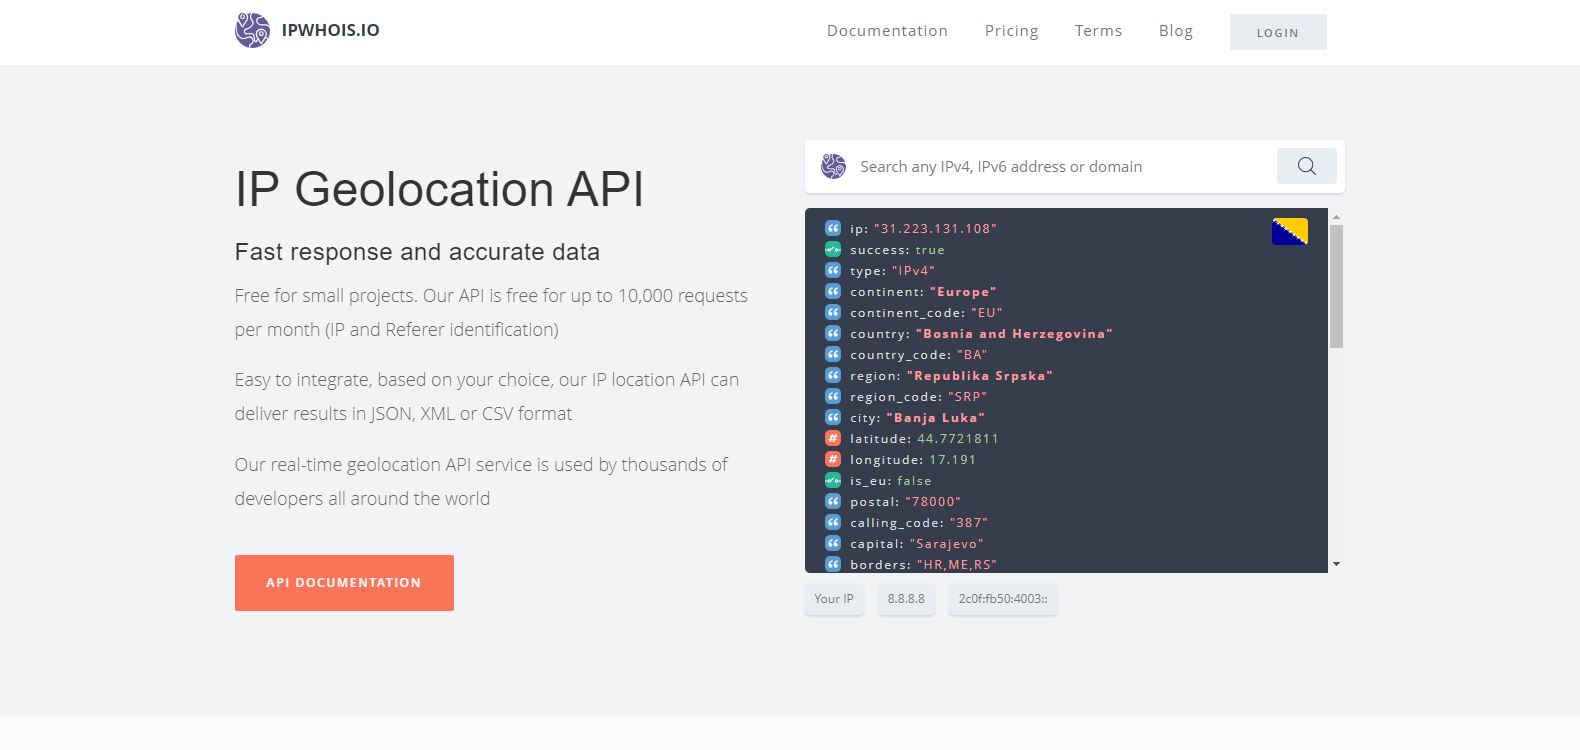Click the IPWHOIS.IO brand name link
This screenshot has height=750, width=1580.
pos(331,30)
